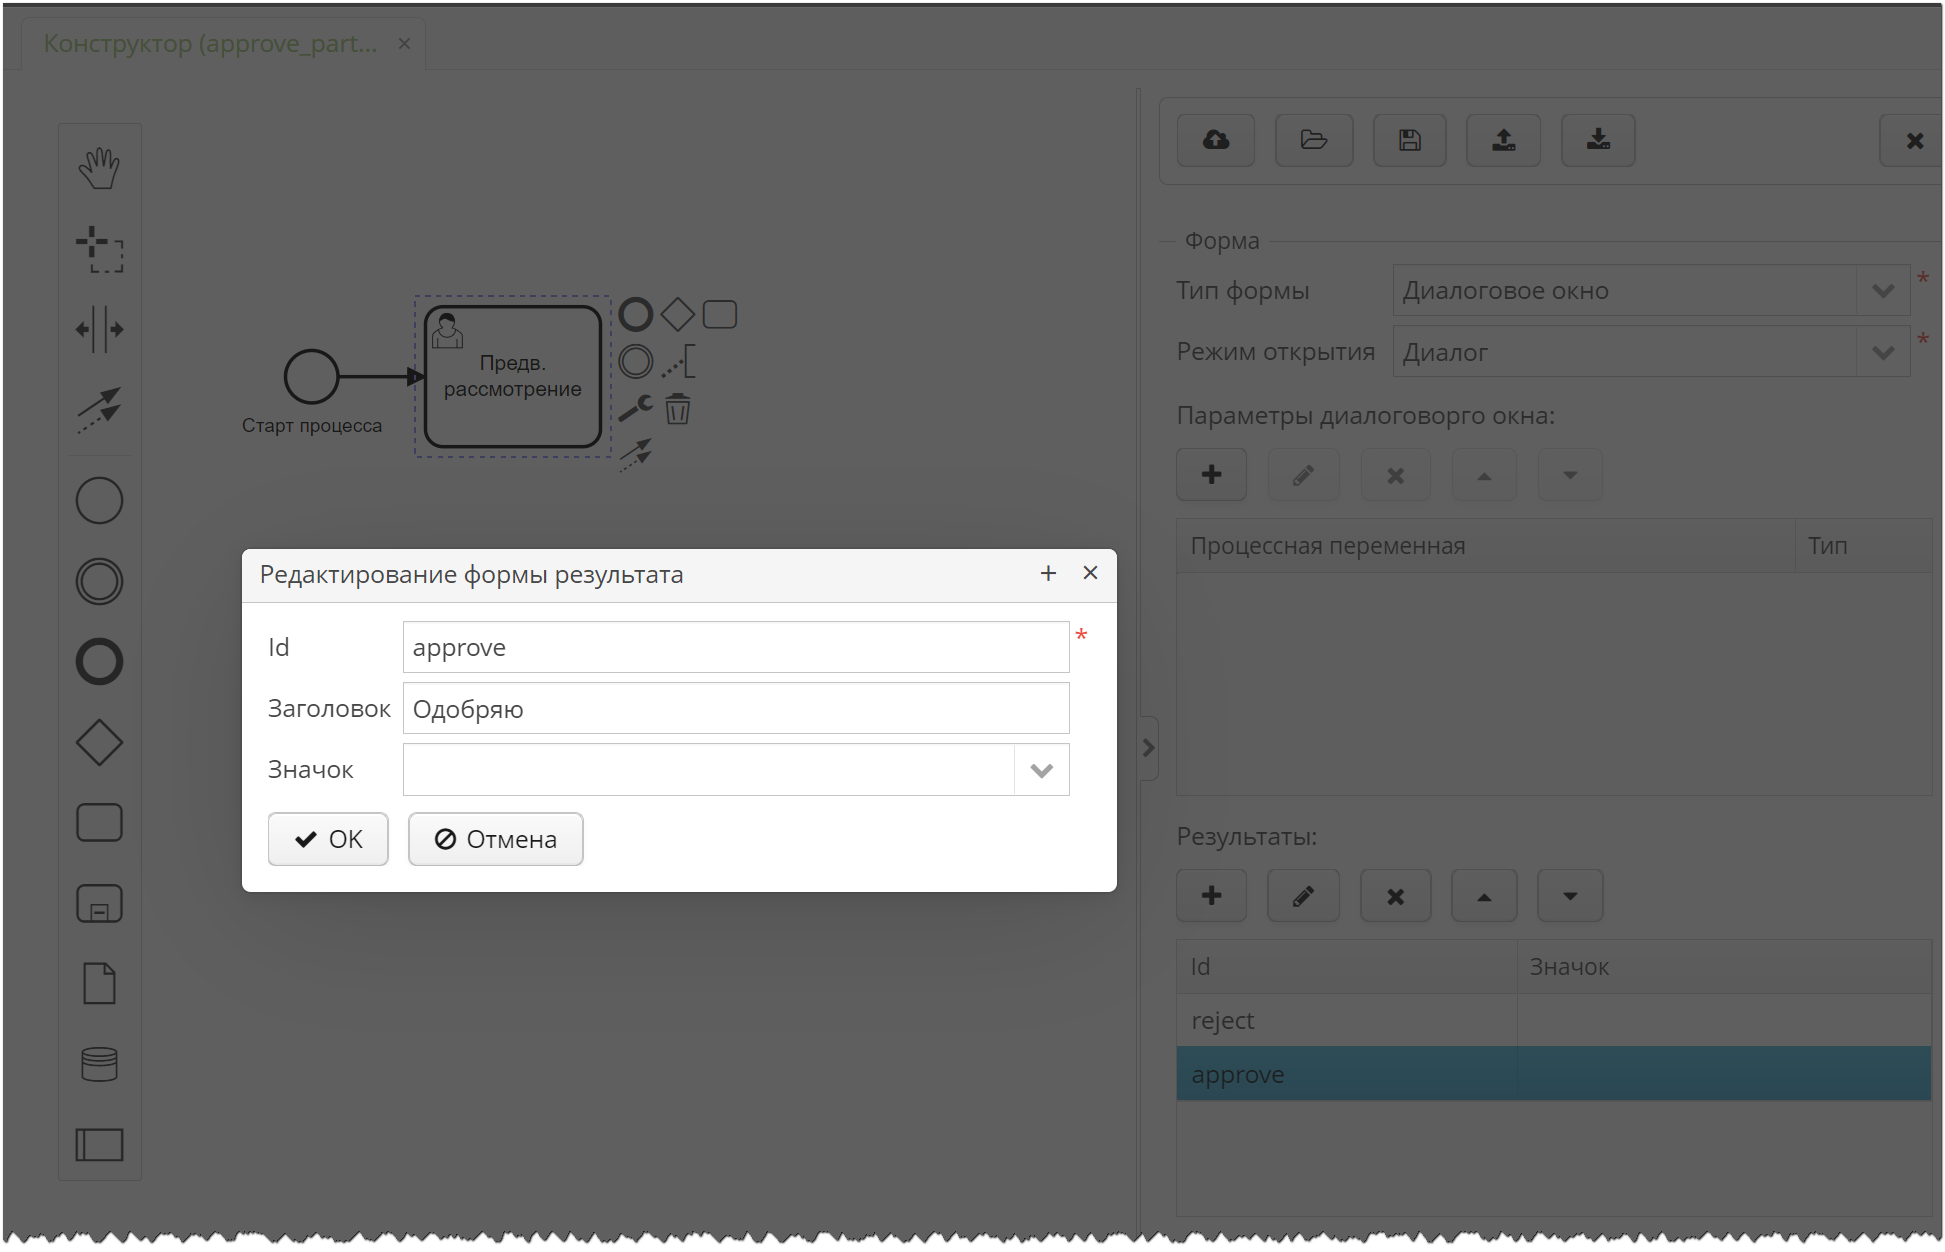Image resolution: width=1945 pixels, height=1252 pixels.
Task: Select the hand tool in palette
Action: (99, 168)
